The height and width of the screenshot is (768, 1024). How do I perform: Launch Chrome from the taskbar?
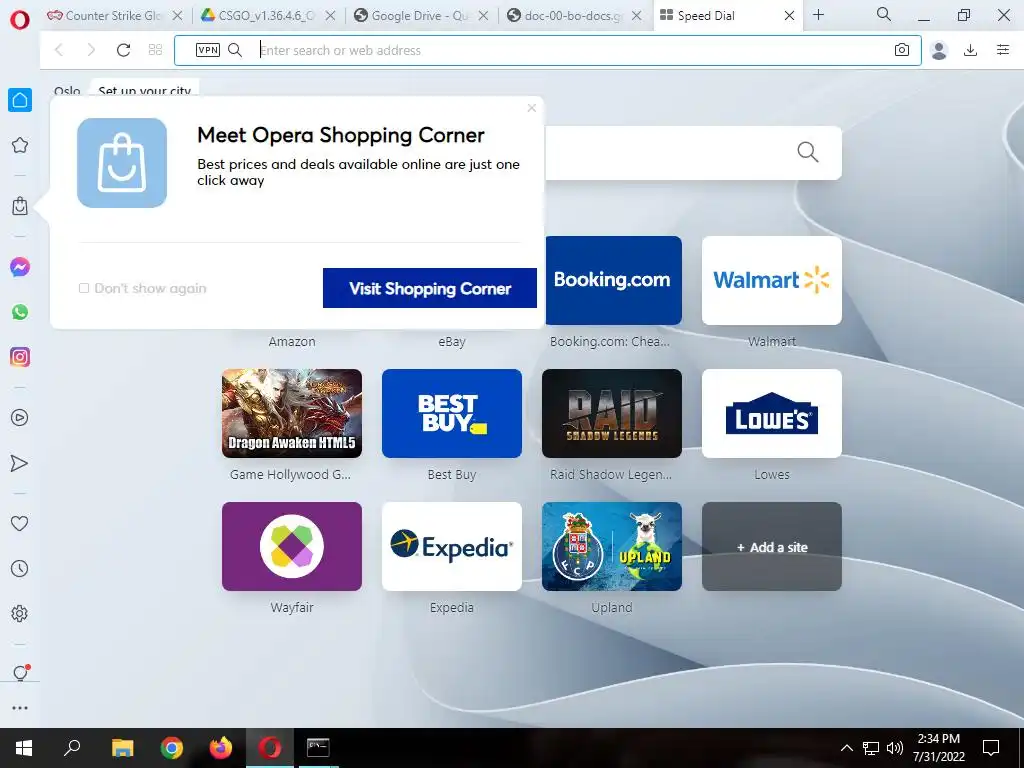(171, 748)
